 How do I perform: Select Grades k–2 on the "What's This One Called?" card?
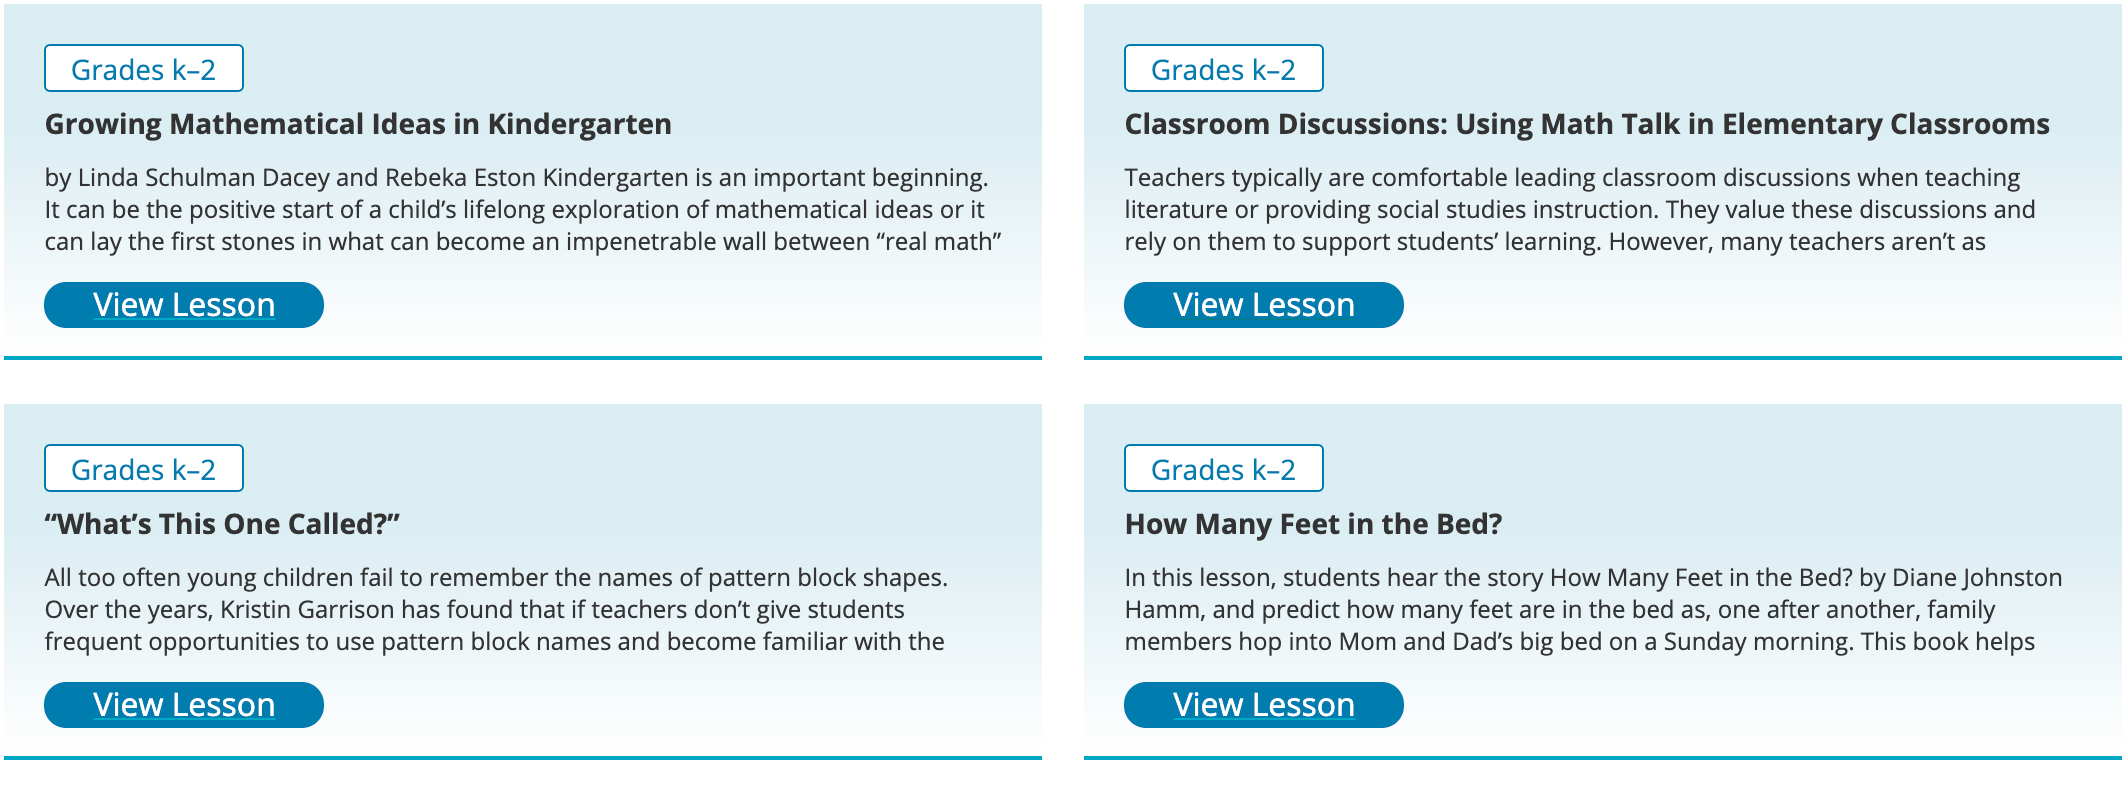(x=143, y=468)
